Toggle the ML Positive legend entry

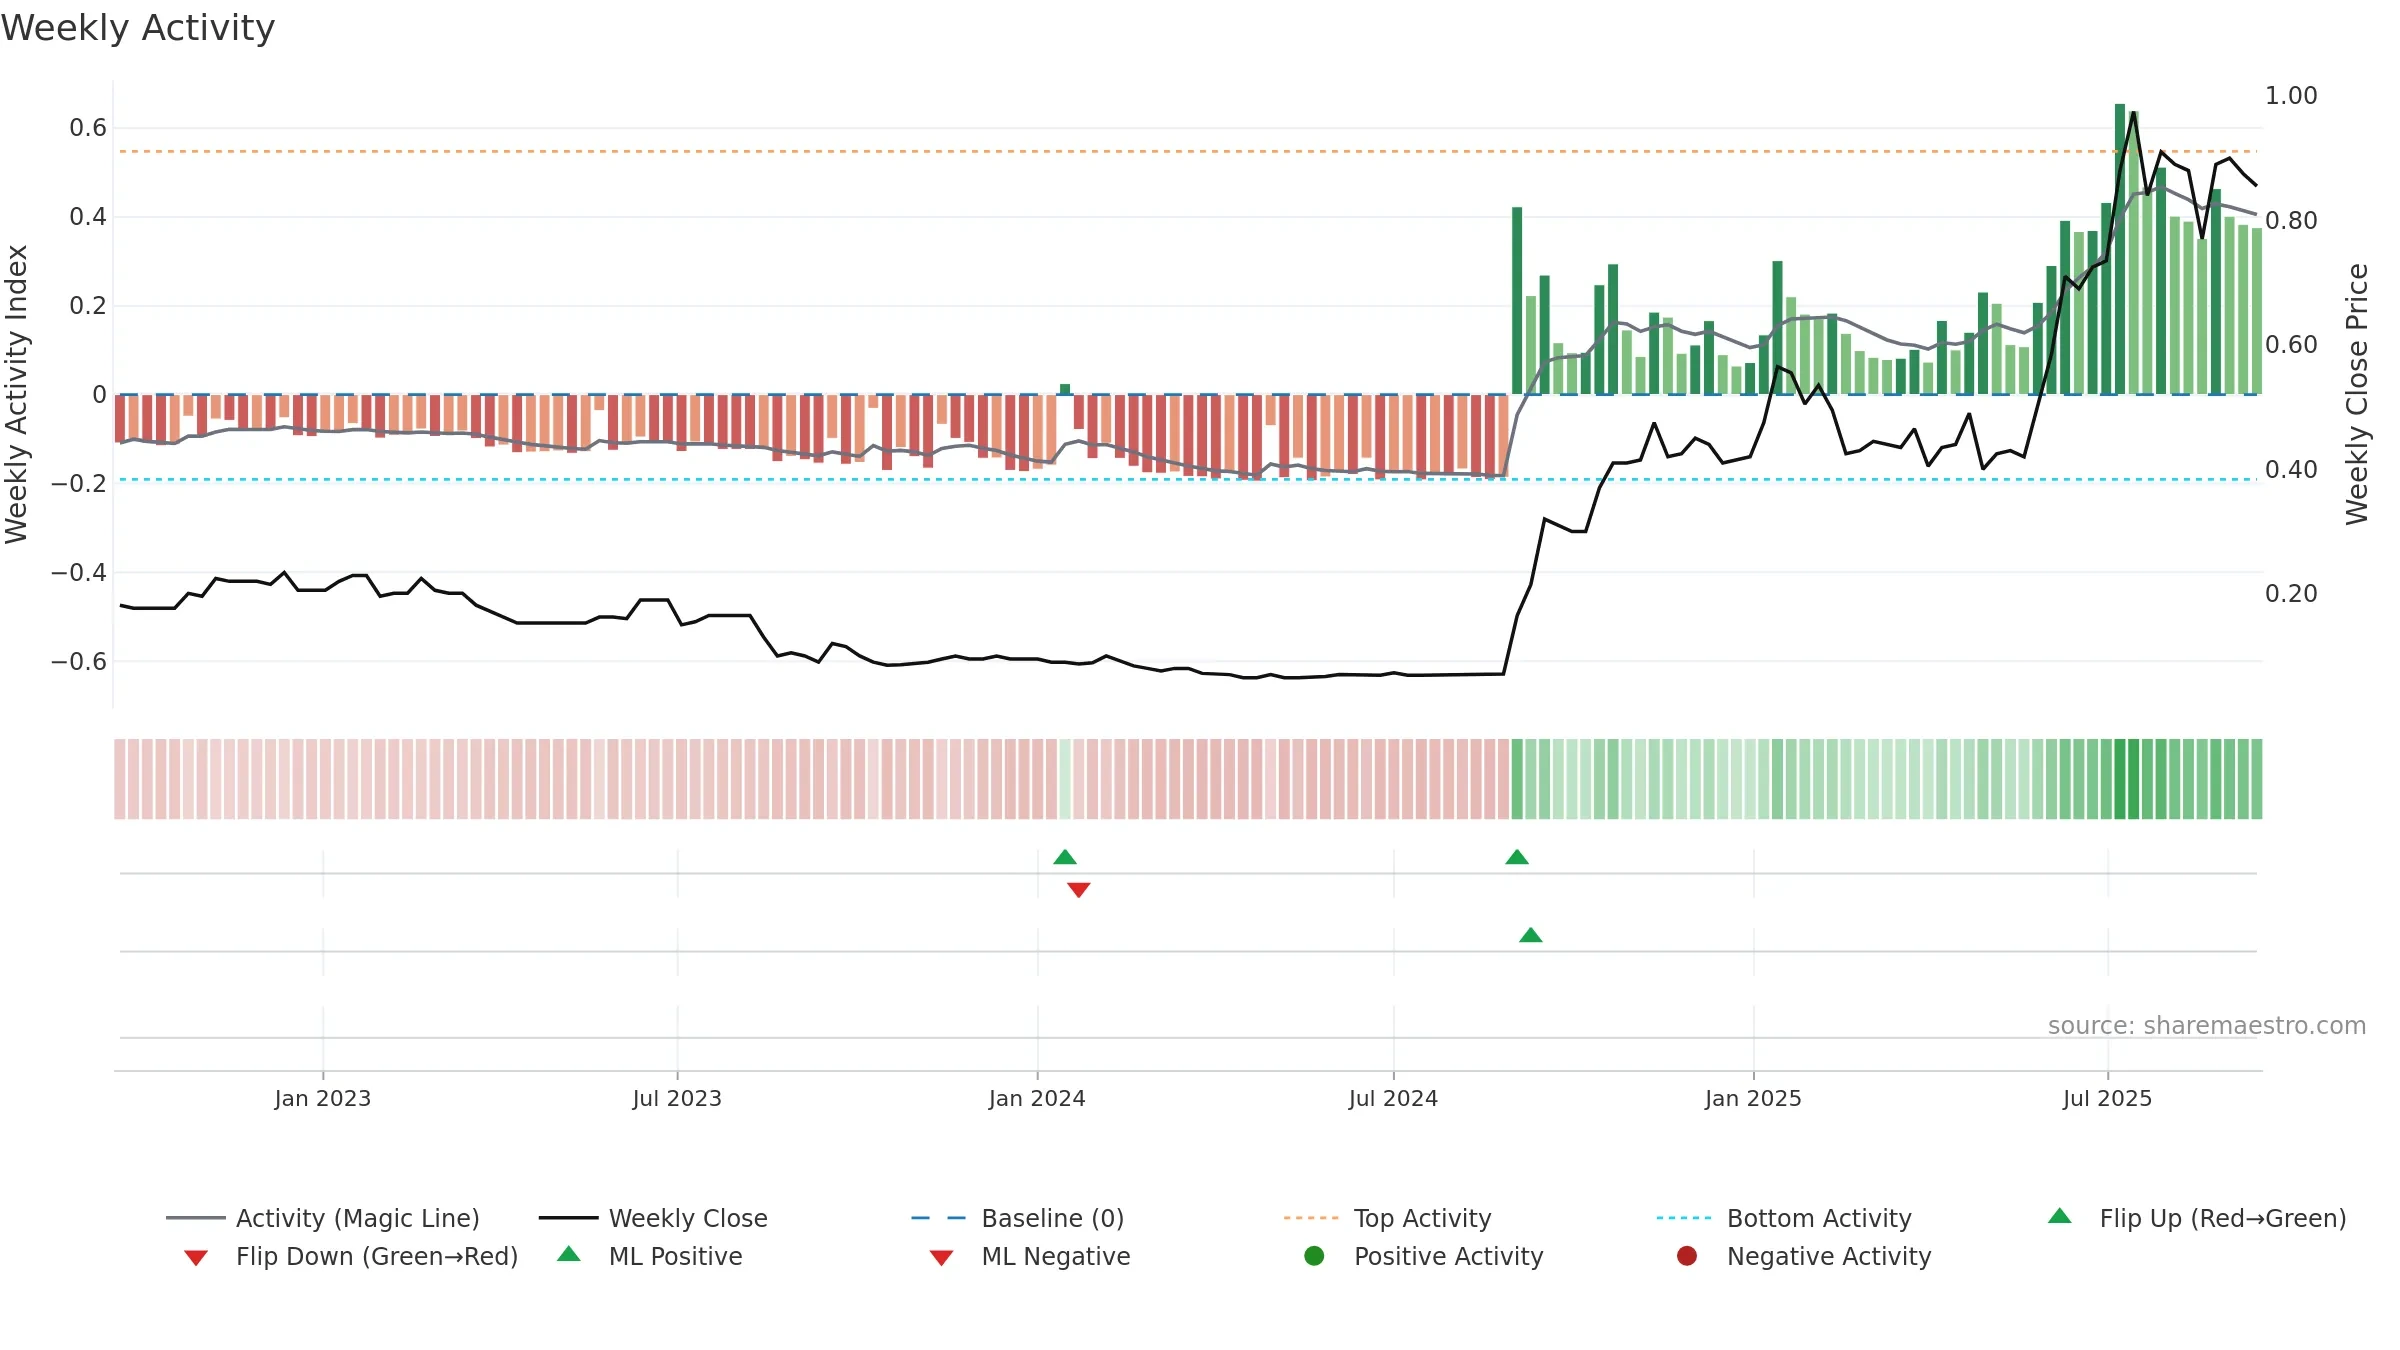click(650, 1256)
